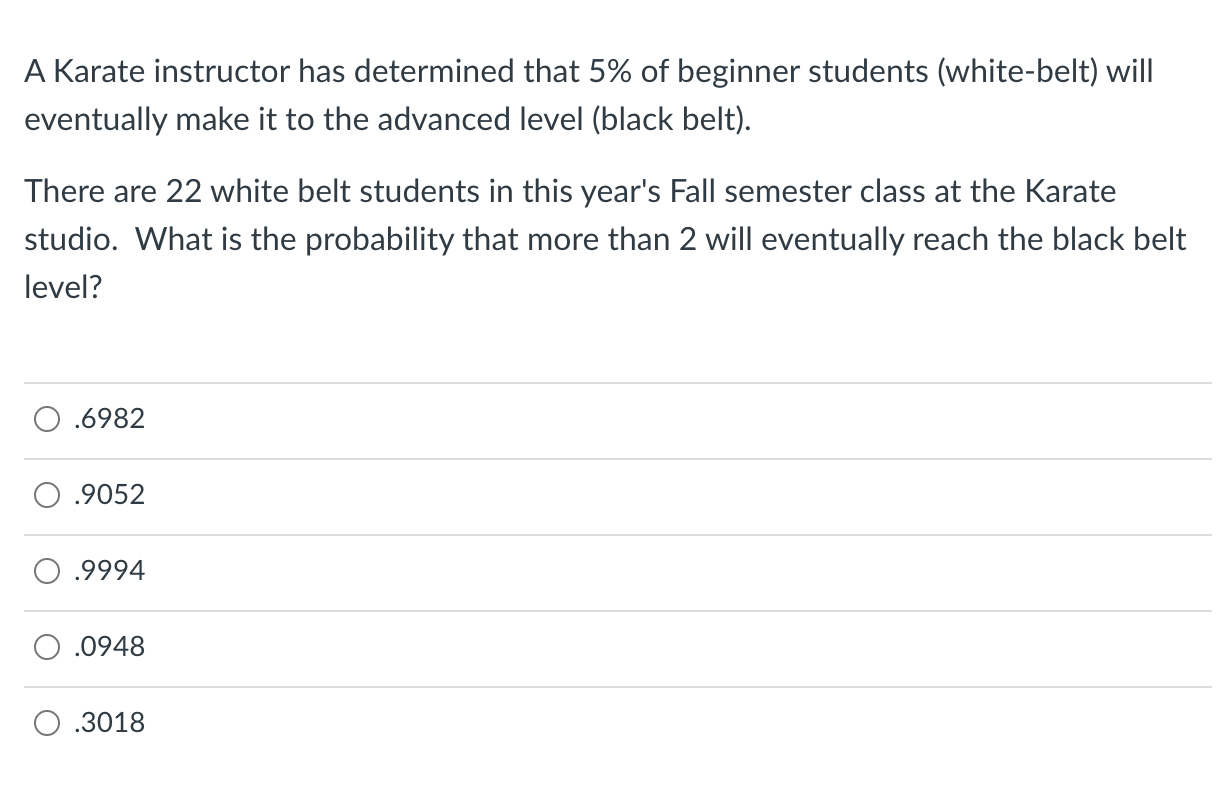Image resolution: width=1216 pixels, height=794 pixels.
Task: Click the answer label text .9052
Action: (x=110, y=496)
